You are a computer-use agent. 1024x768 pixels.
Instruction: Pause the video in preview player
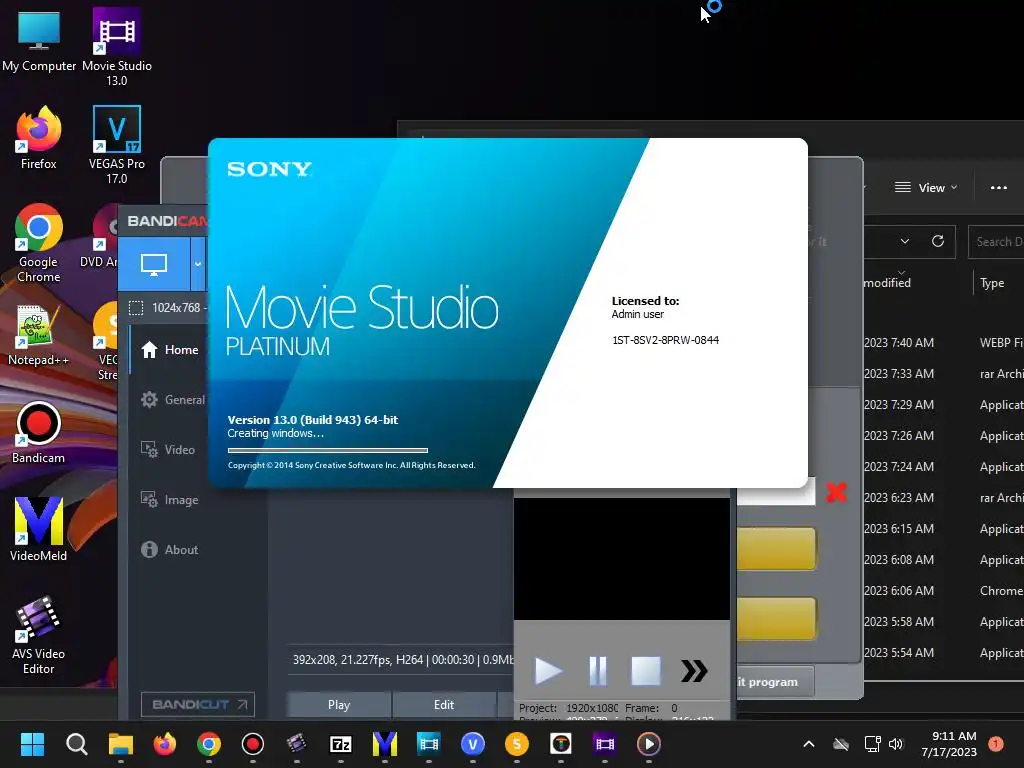598,671
